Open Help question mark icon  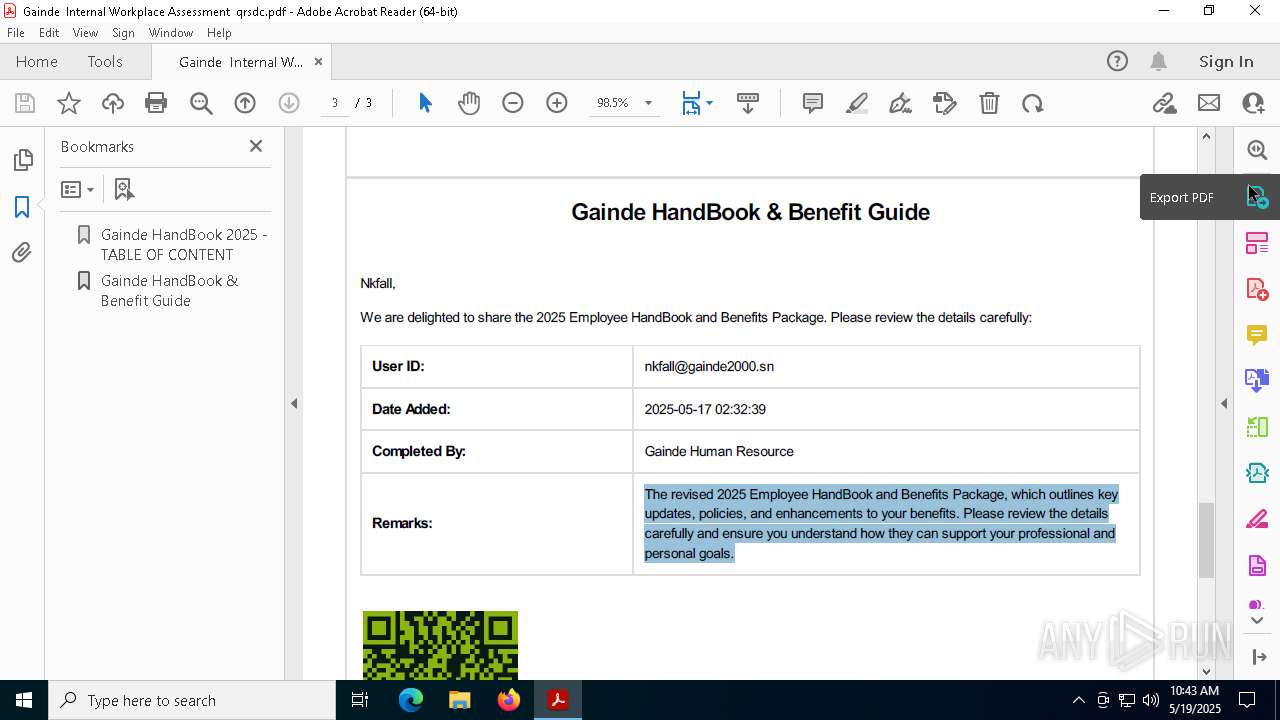pos(1117,61)
